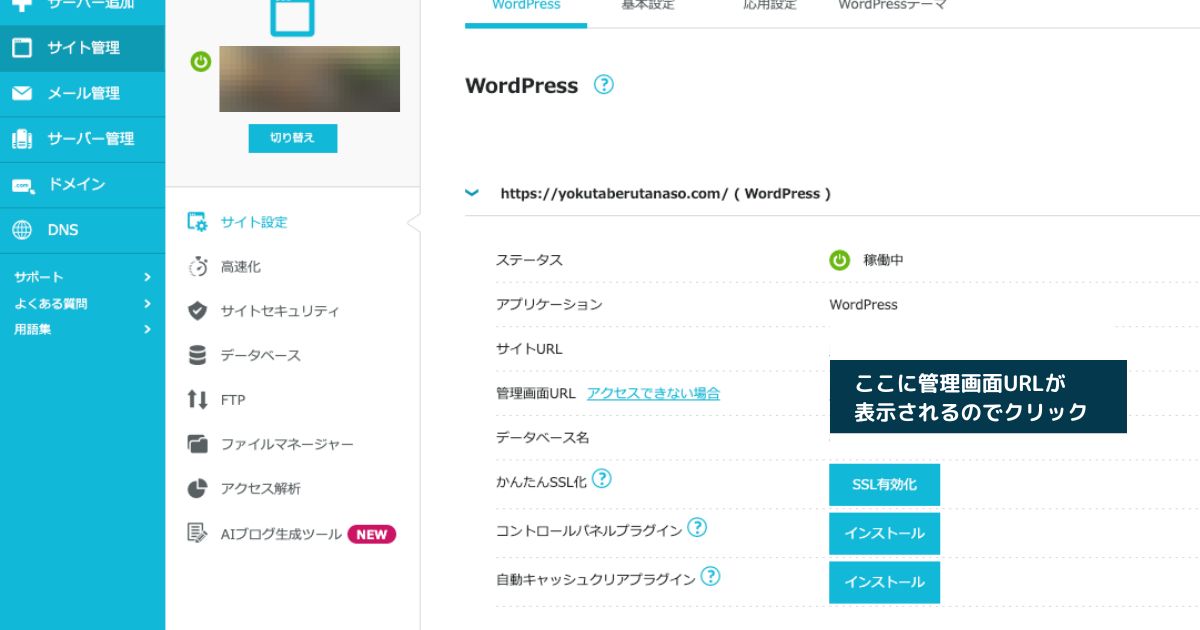Screen dimensions: 1200x630
Task: Click help icon beside WordPress heading
Action: [603, 85]
